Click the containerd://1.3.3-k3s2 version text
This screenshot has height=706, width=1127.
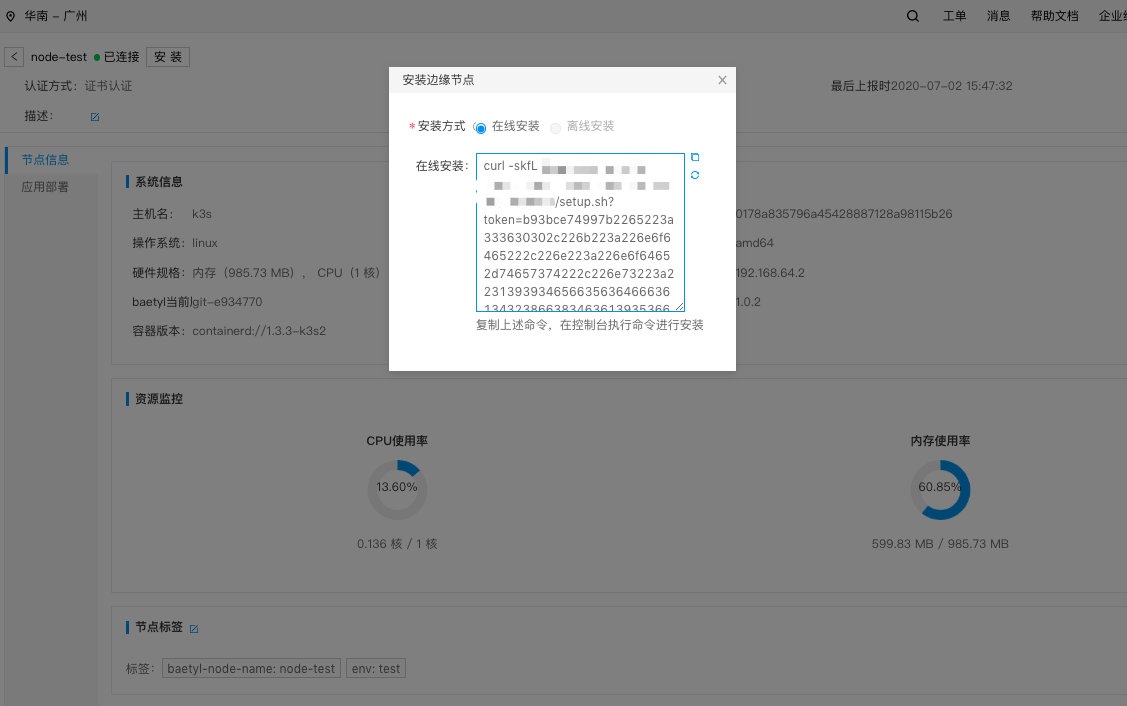[259, 331]
